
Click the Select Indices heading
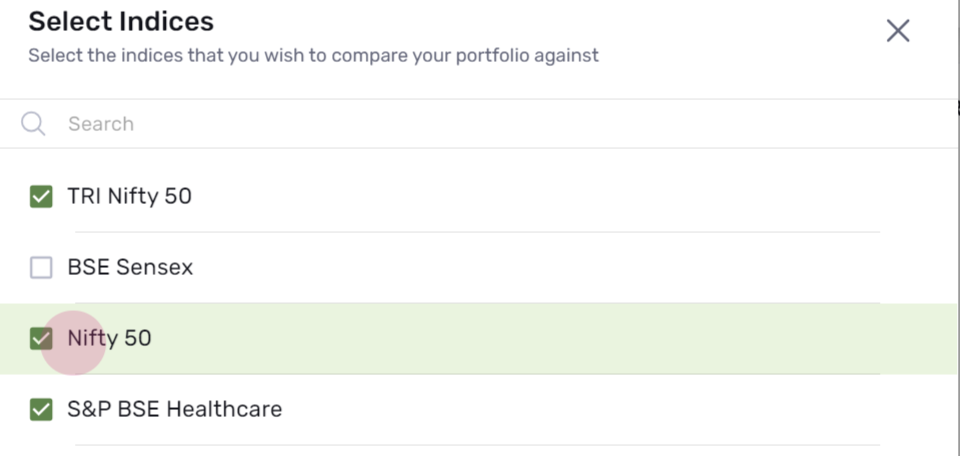pyautogui.click(x=121, y=22)
